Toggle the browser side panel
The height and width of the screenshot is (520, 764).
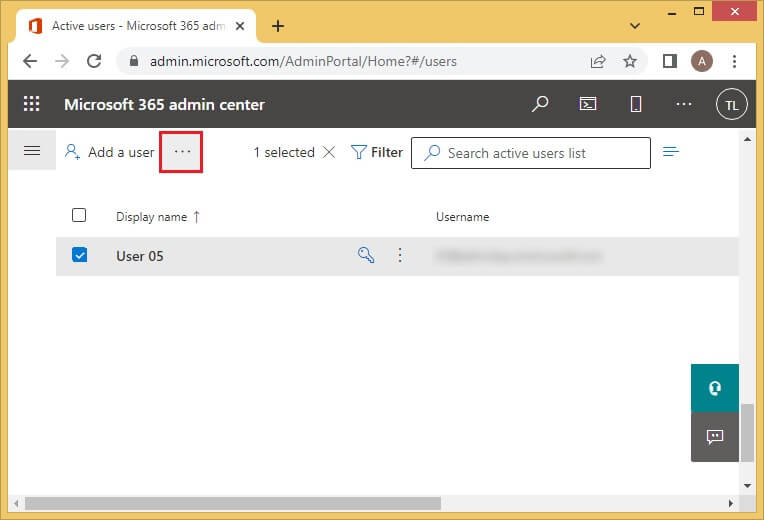click(669, 61)
